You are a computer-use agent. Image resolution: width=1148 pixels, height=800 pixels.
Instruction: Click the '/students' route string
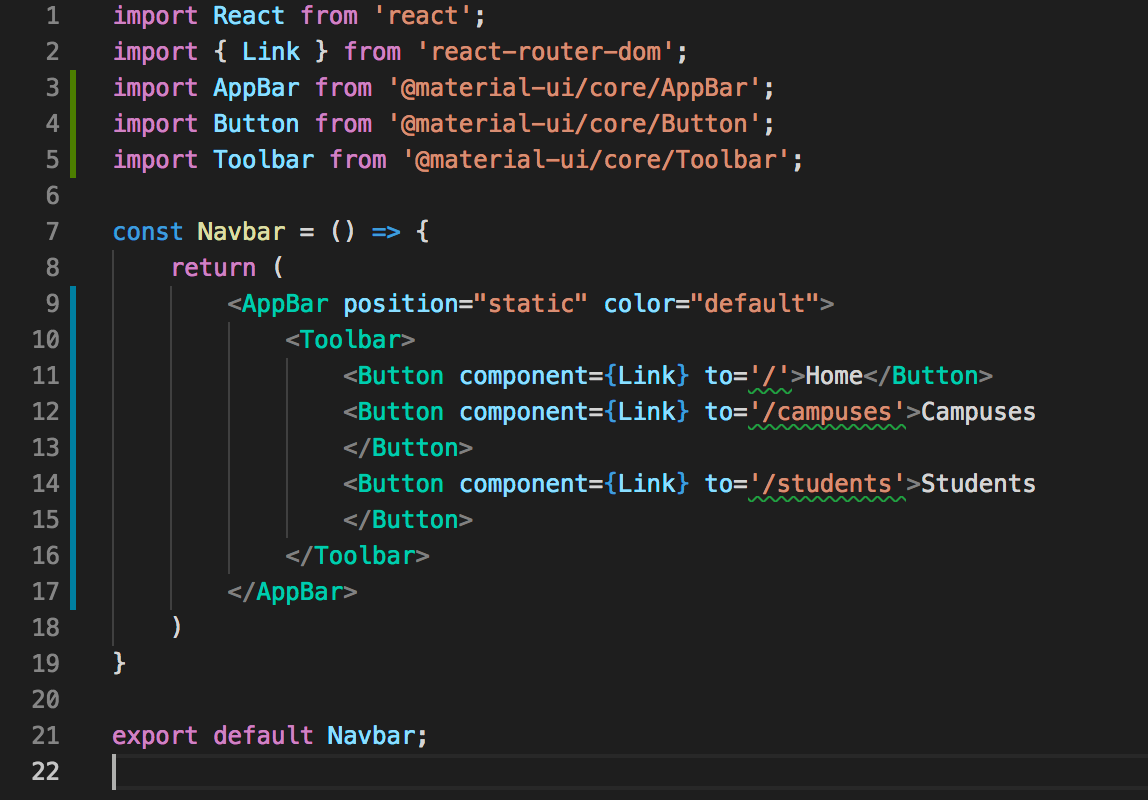click(827, 483)
